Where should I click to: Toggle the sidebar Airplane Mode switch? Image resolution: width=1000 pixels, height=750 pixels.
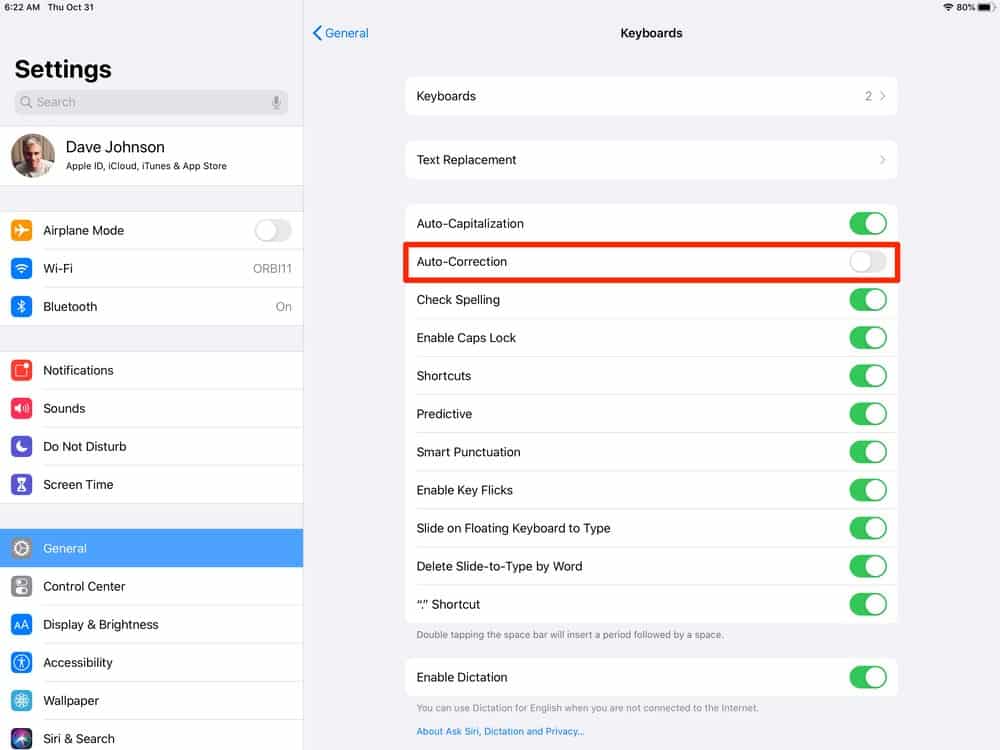click(x=272, y=230)
